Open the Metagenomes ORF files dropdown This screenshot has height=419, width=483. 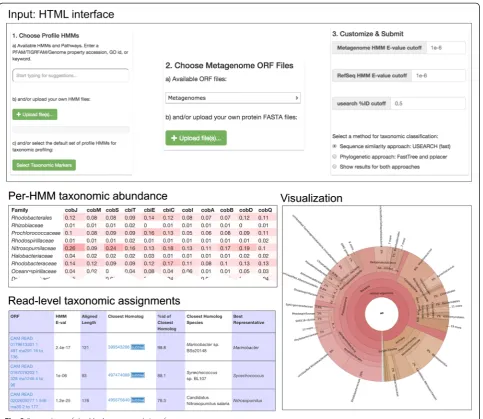tap(233, 98)
